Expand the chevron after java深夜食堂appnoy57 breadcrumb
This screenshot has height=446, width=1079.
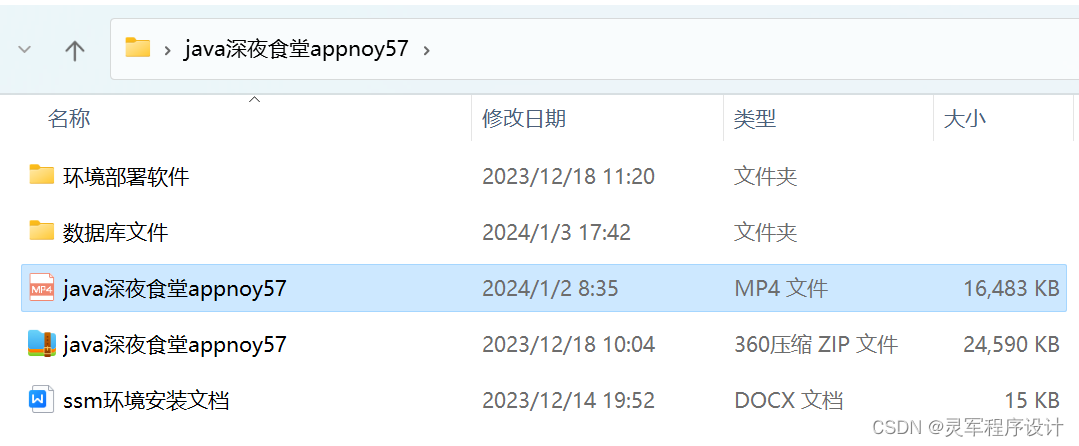click(427, 50)
